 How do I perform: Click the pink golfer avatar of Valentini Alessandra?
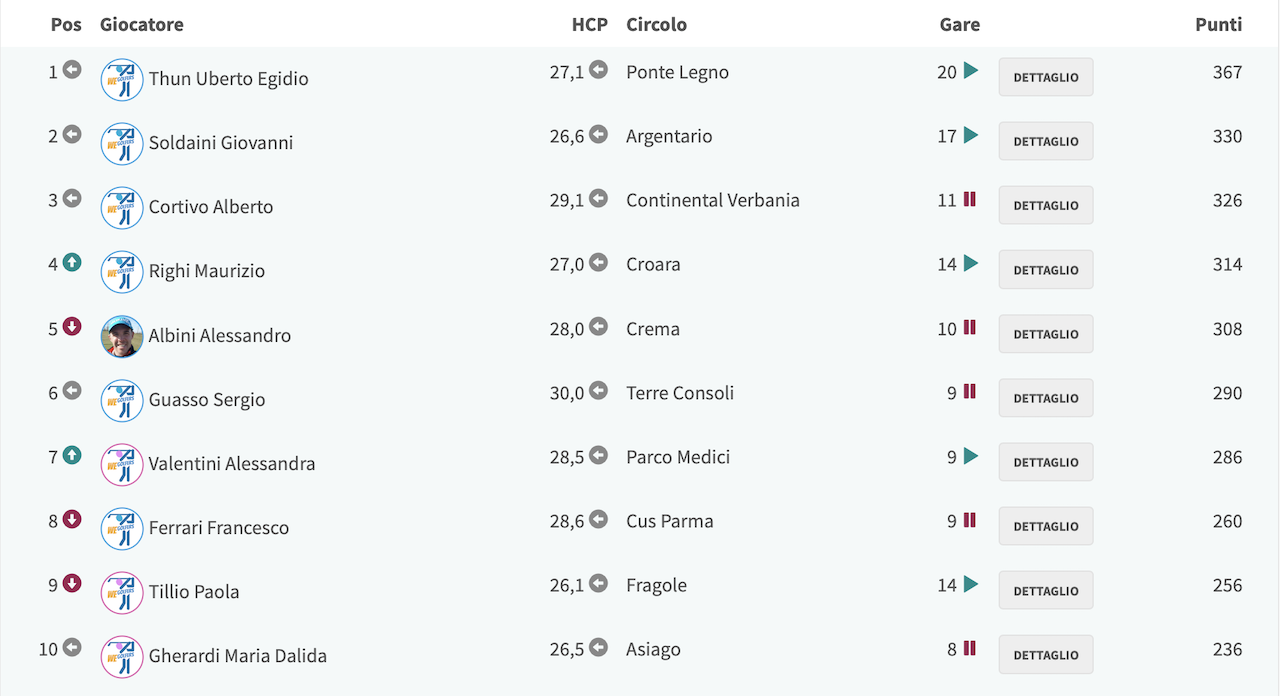[x=122, y=464]
